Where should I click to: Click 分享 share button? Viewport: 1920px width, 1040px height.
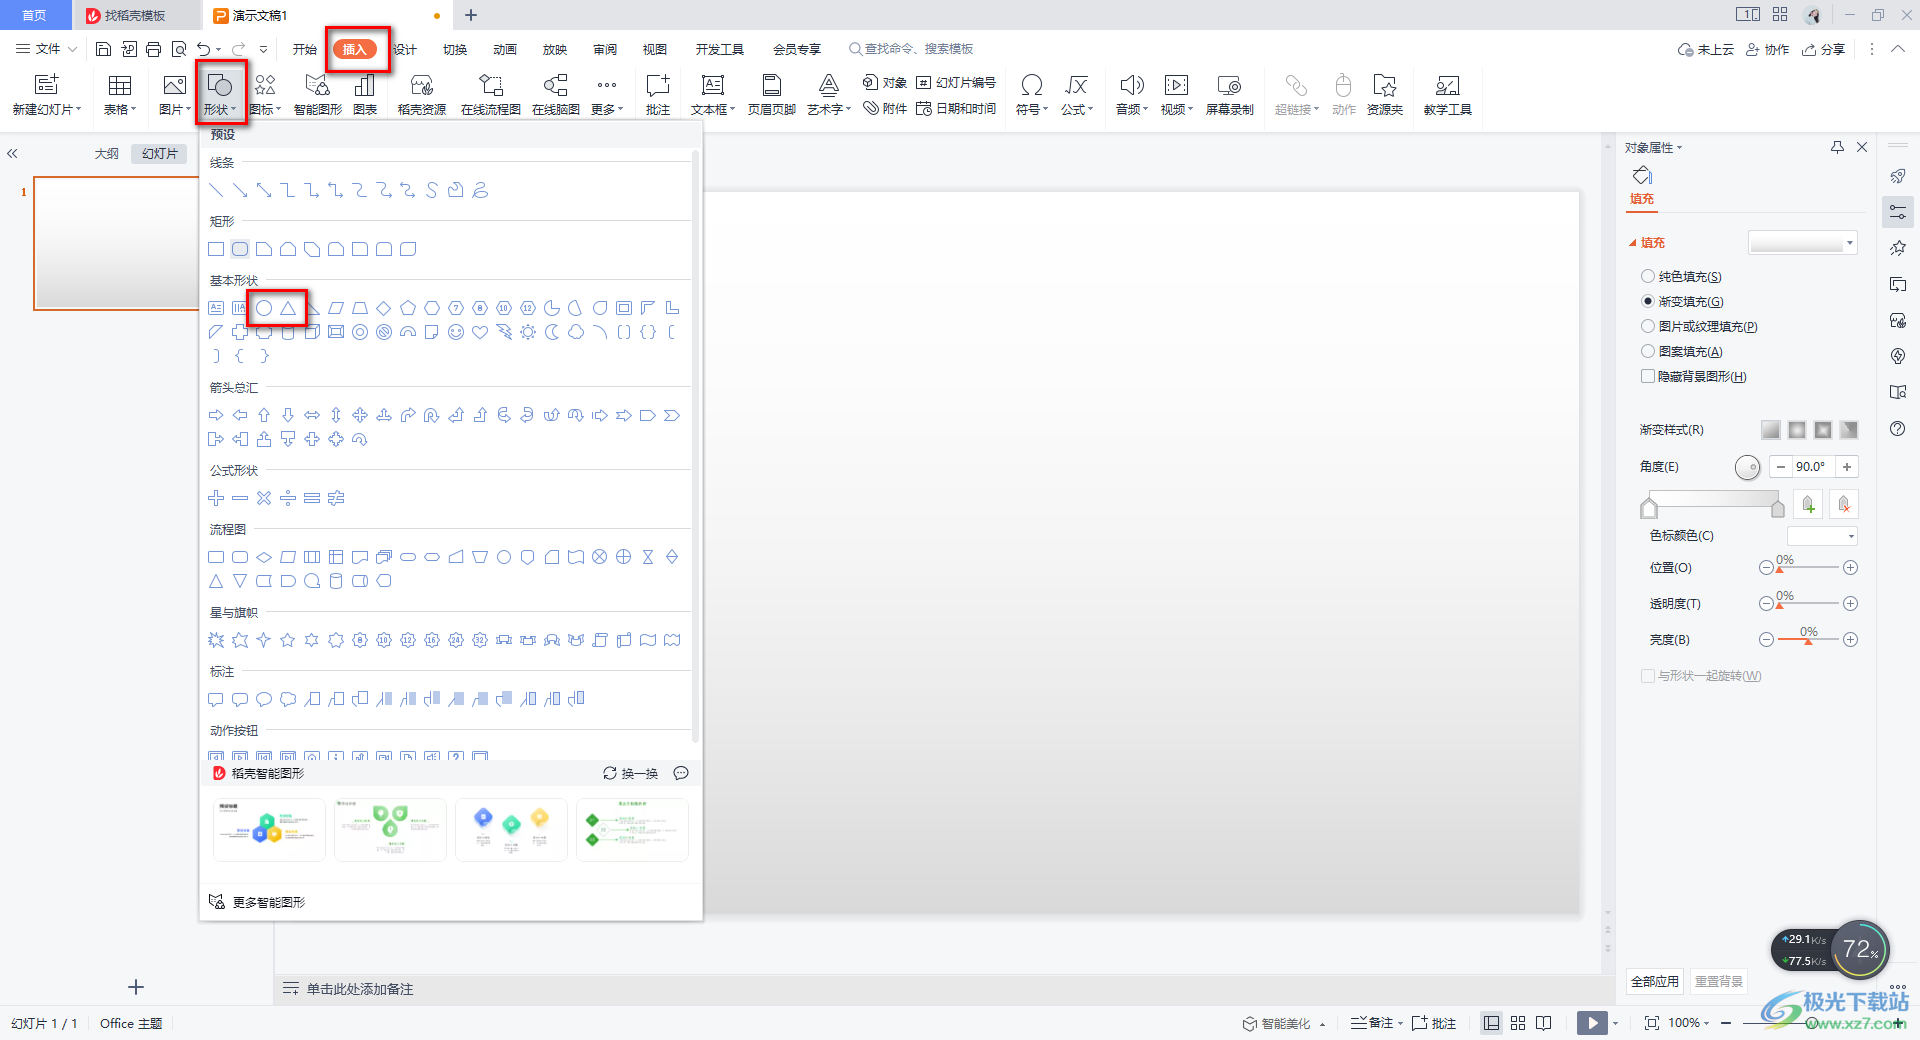[x=1824, y=49]
